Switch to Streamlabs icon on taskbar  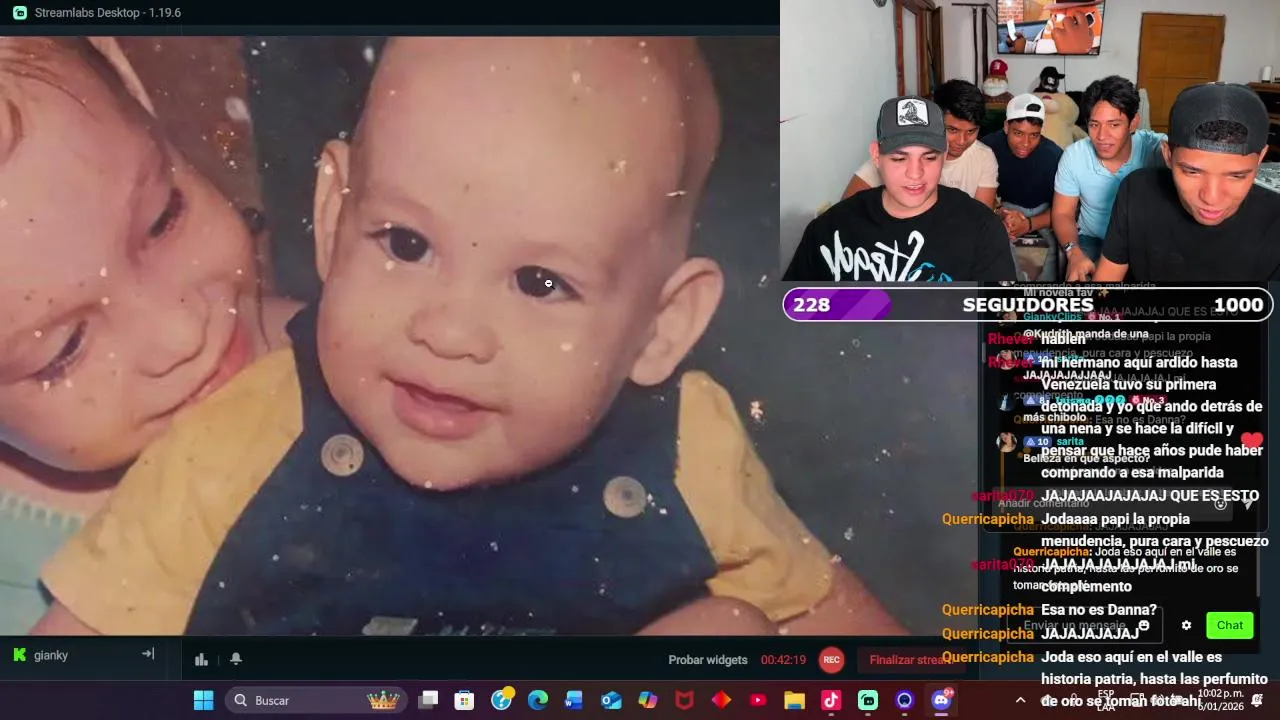click(868, 700)
